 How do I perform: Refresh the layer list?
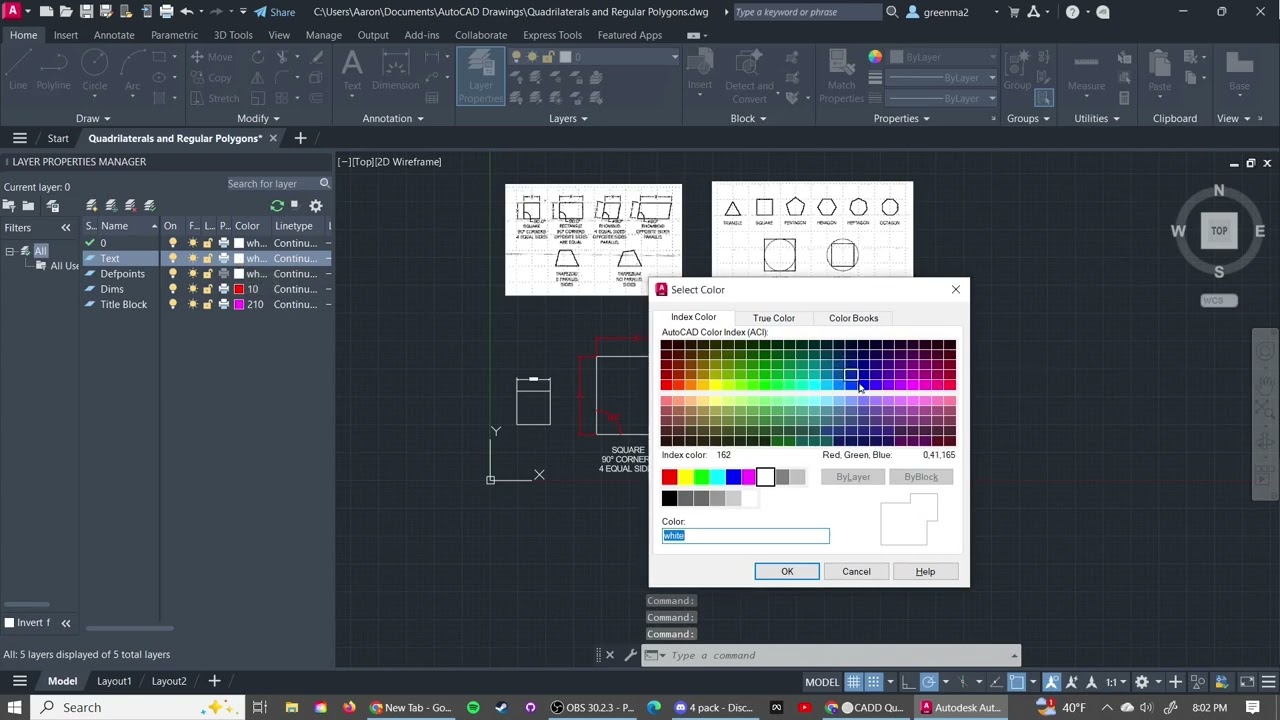pos(277,205)
